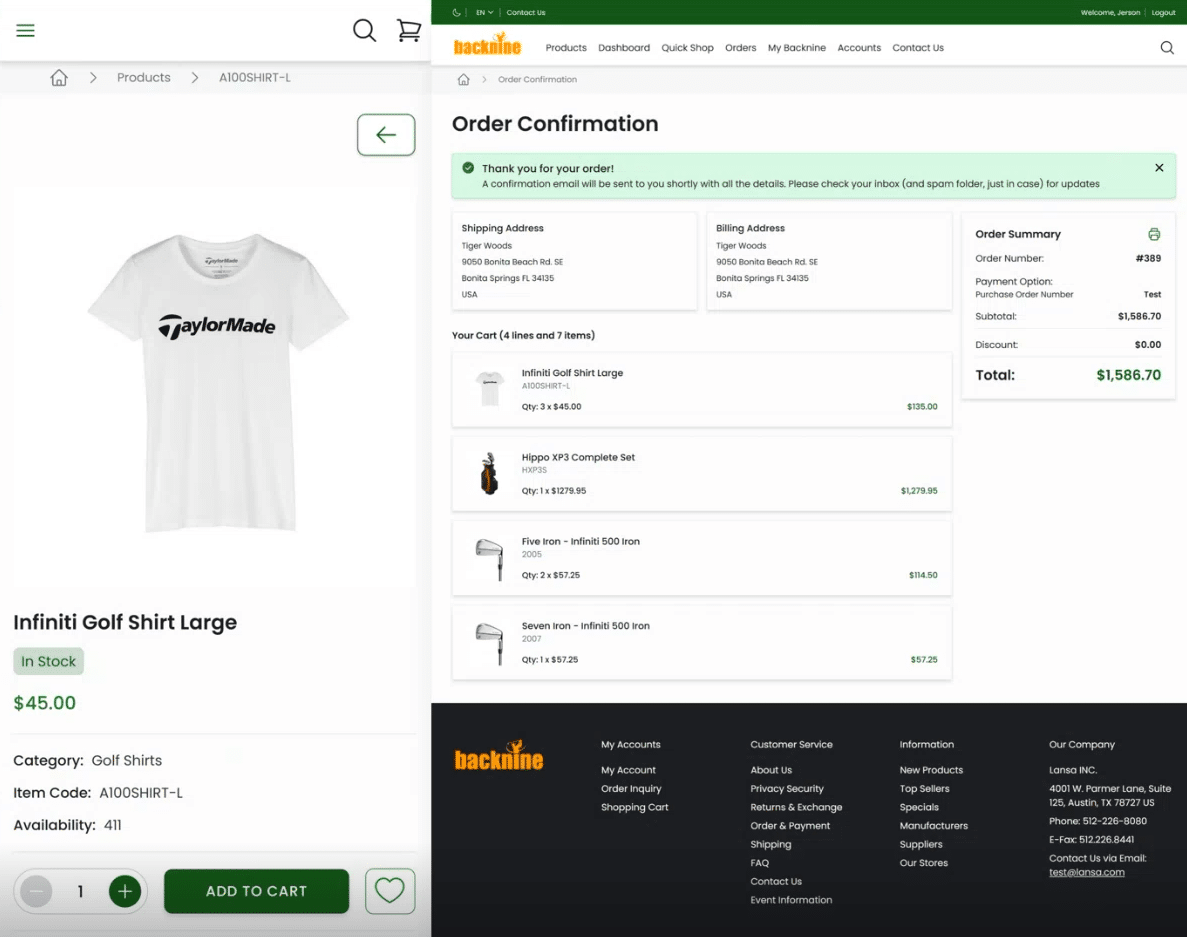This screenshot has height=937, width=1187.
Task: Open Quick Shop from the nav bar
Action: click(x=687, y=47)
